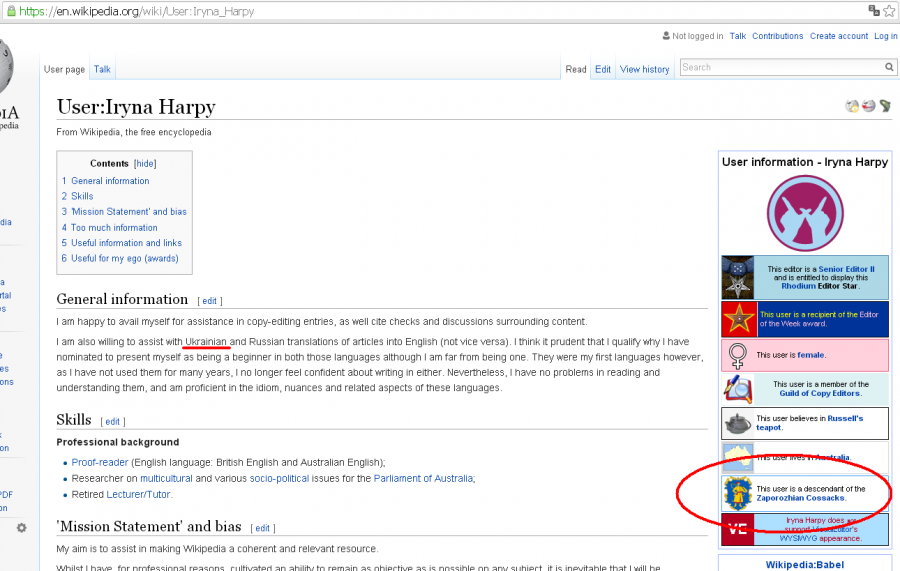Click the sidebar languages settings gear
This screenshot has width=900, height=571.
[x=21, y=527]
